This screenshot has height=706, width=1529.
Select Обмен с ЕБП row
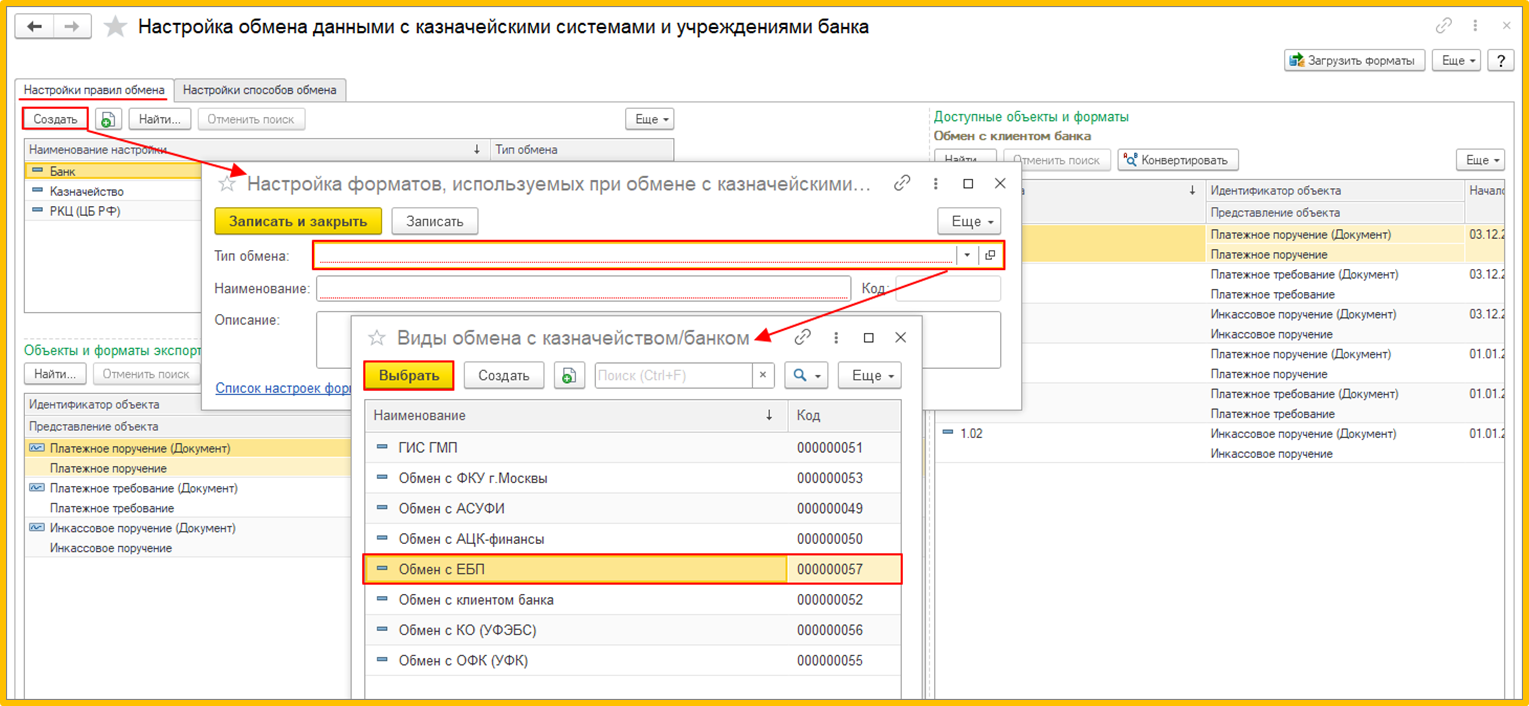633,569
